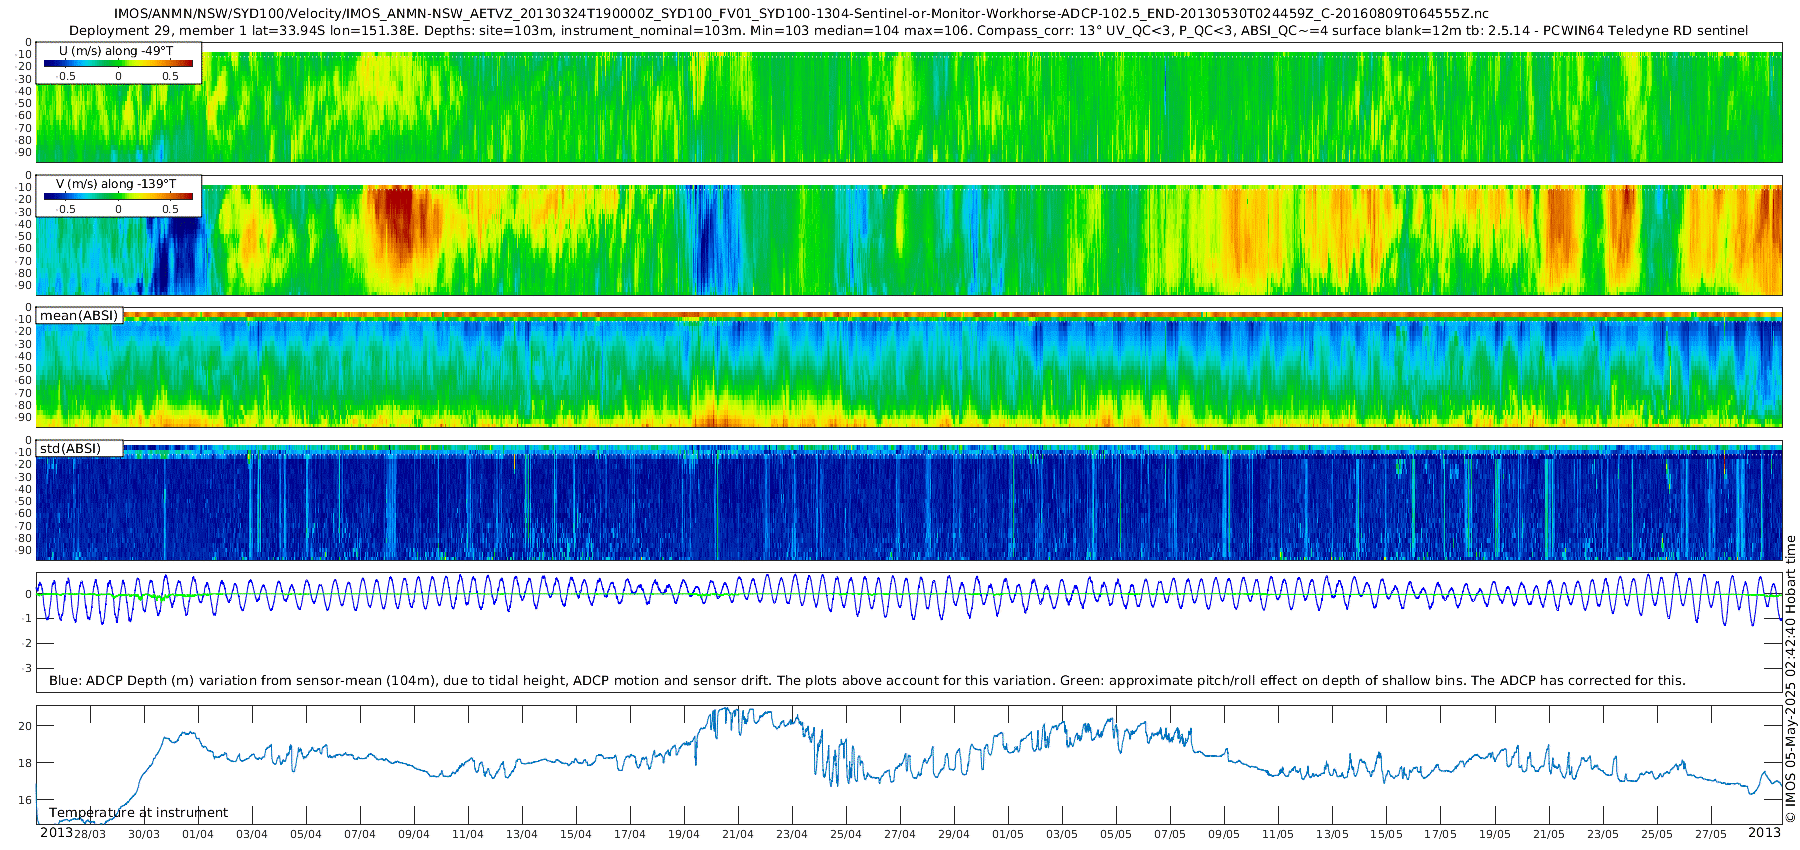Click the 'Temperature at instrument' label

pos(138,813)
